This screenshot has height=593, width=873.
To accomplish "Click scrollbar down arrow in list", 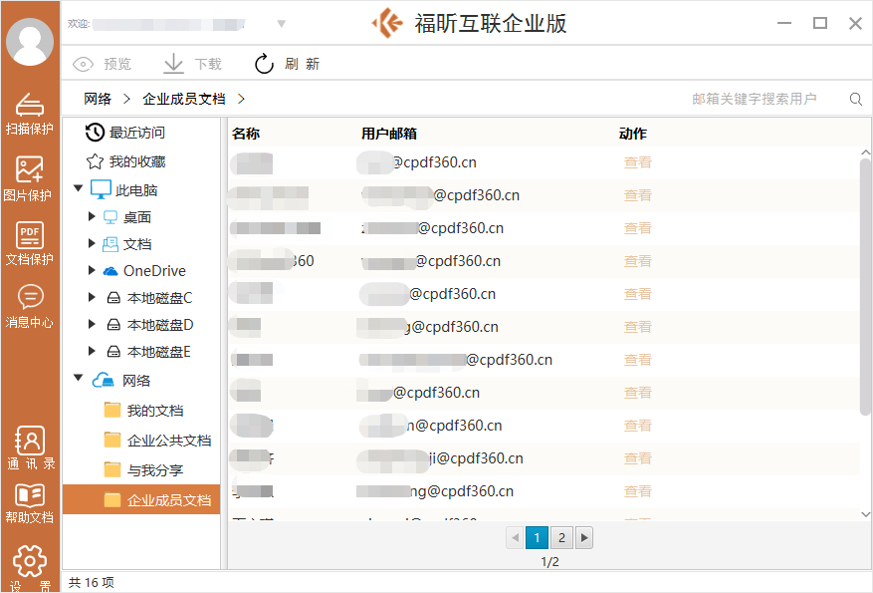I will click(865, 514).
